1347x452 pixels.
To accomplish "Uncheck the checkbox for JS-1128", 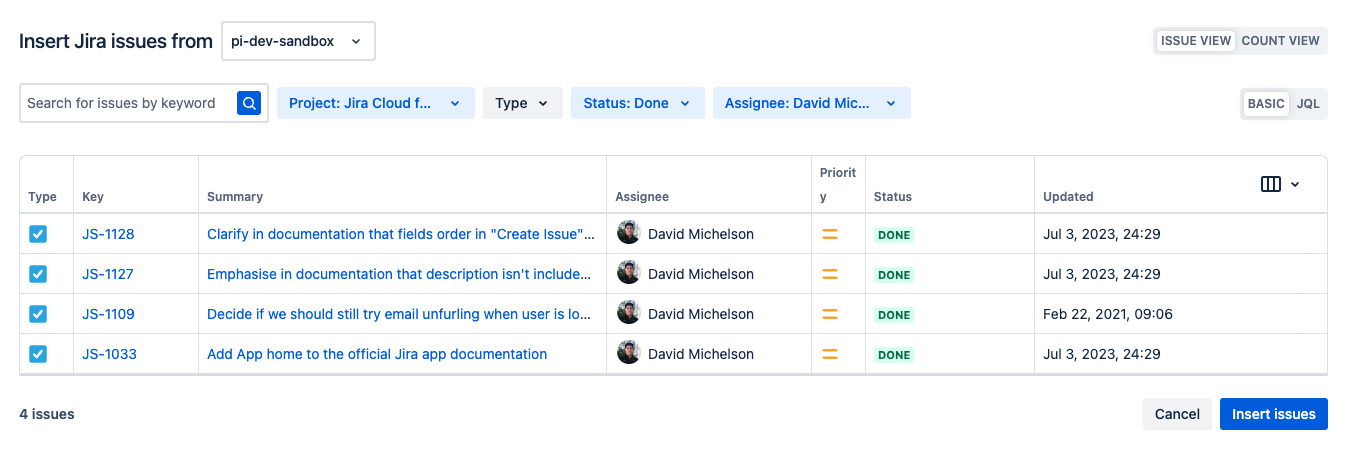I will coord(38,234).
